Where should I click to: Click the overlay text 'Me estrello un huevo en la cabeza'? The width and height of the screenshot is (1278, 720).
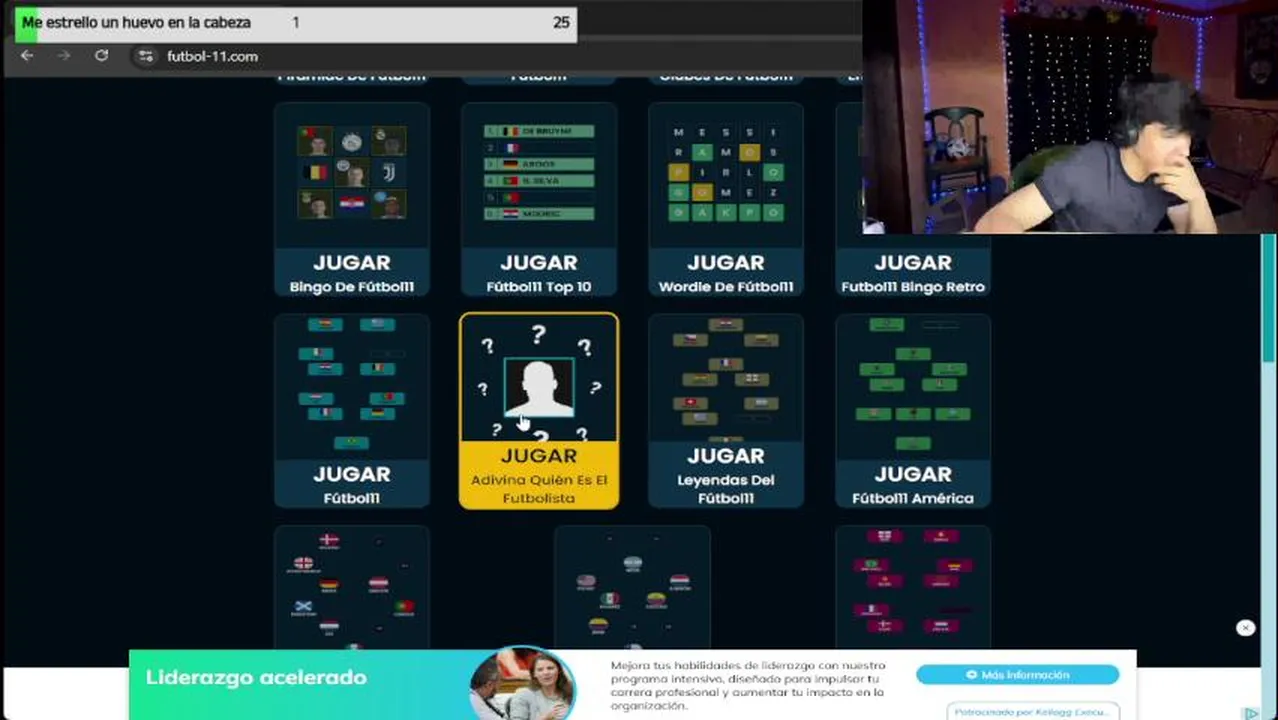pos(136,22)
